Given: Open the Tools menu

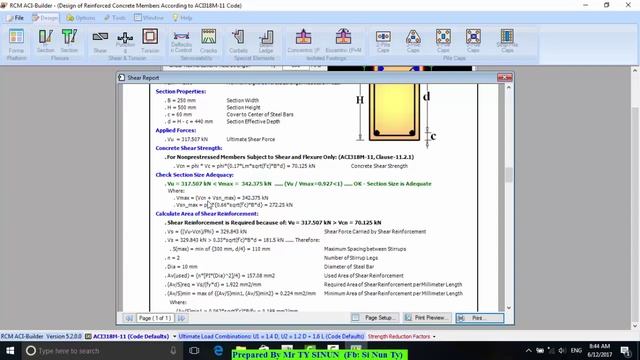Looking at the screenshot, I should click(115, 18).
